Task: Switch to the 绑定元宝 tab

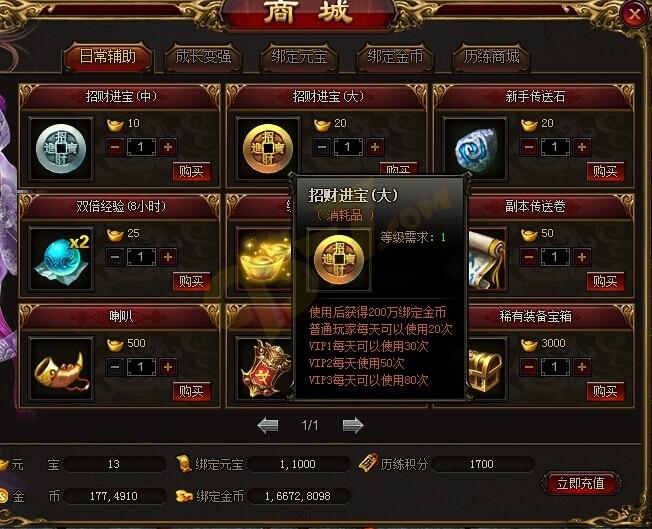Action: pyautogui.click(x=299, y=57)
